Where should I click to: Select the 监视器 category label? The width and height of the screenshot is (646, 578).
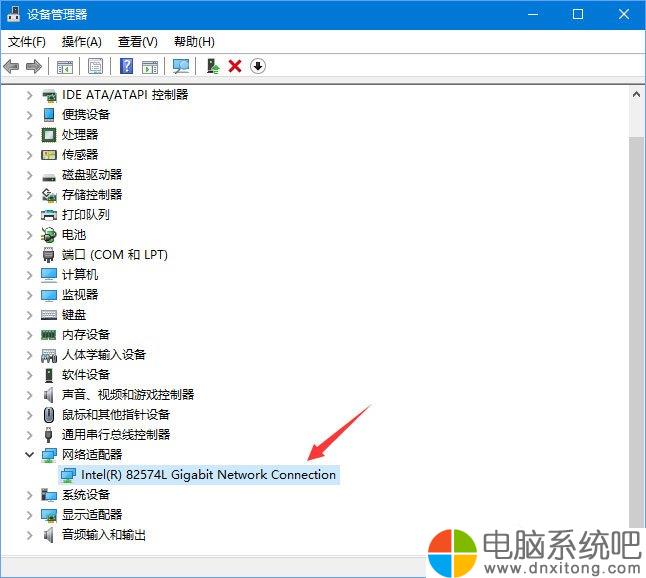pos(80,295)
